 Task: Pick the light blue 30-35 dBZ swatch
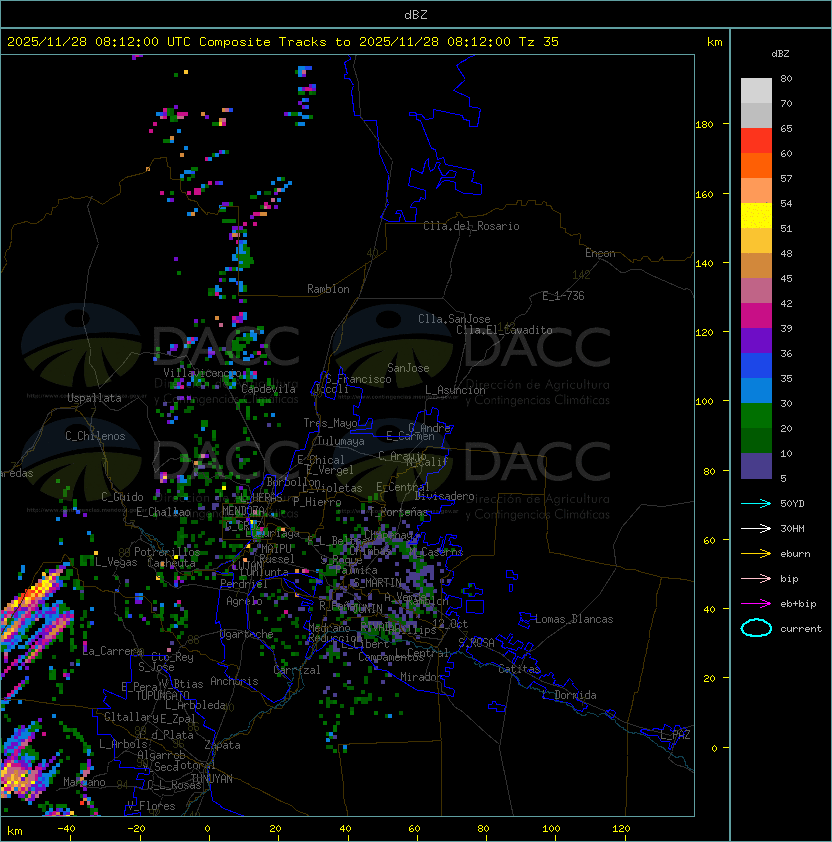[x=756, y=390]
